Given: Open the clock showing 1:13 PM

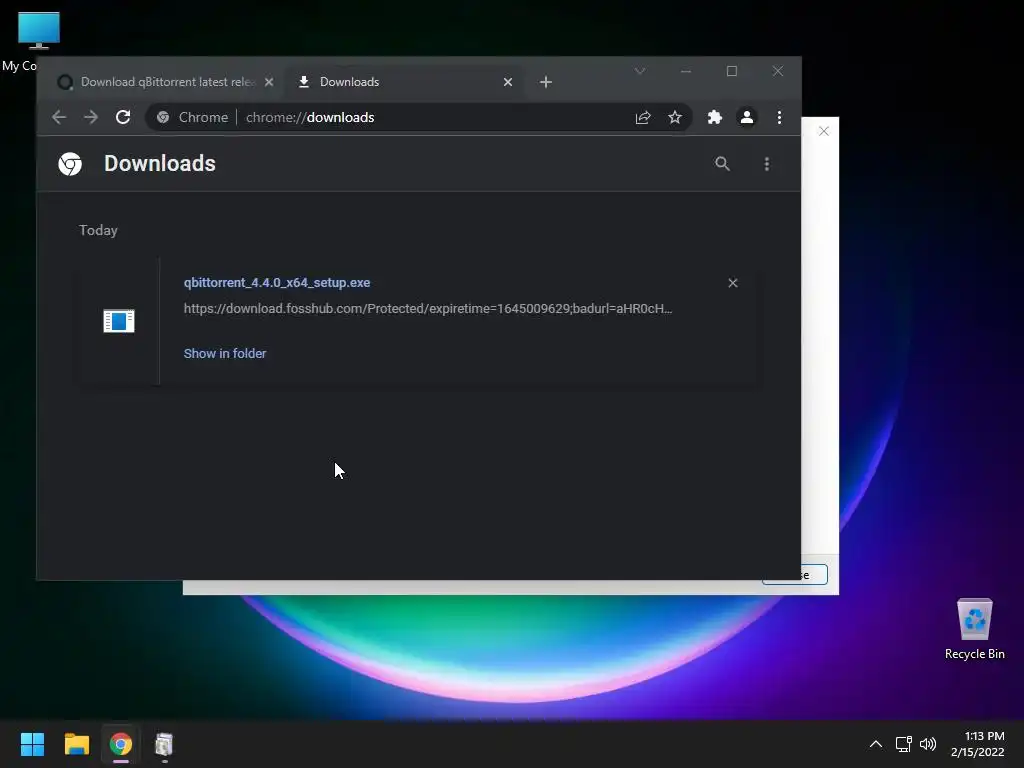Looking at the screenshot, I should click(x=978, y=744).
